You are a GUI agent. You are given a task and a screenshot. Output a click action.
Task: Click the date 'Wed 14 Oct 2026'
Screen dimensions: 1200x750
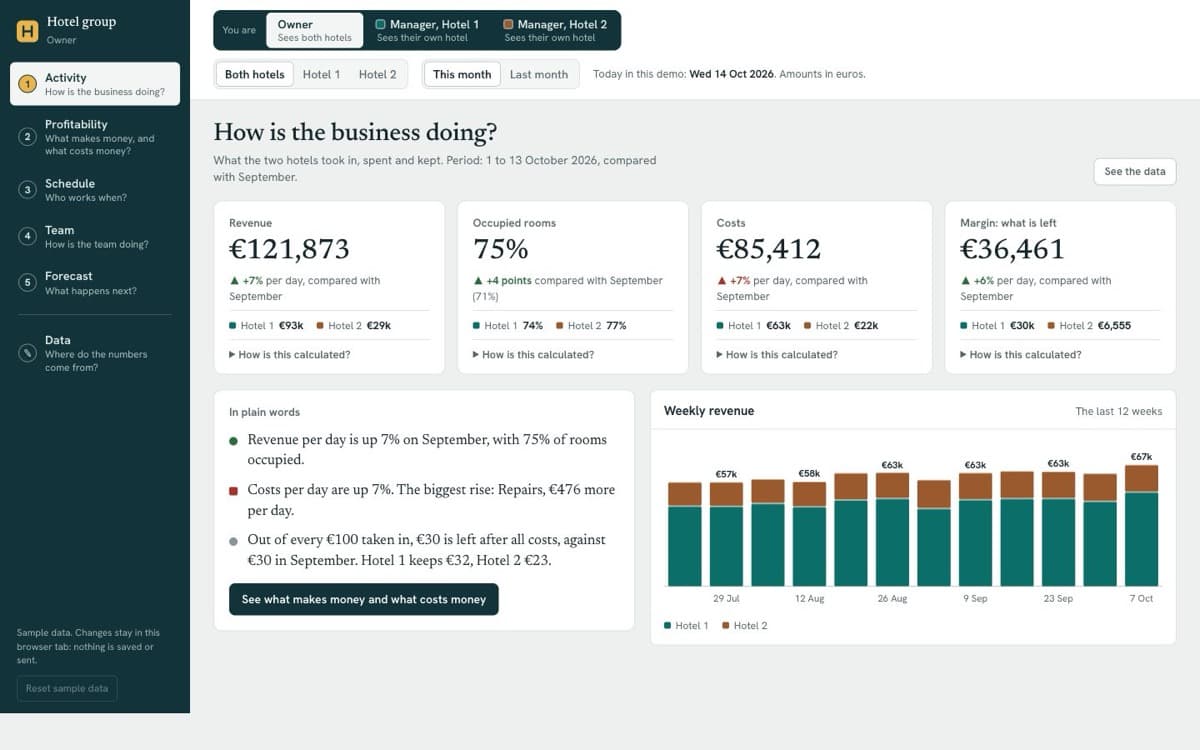(732, 74)
